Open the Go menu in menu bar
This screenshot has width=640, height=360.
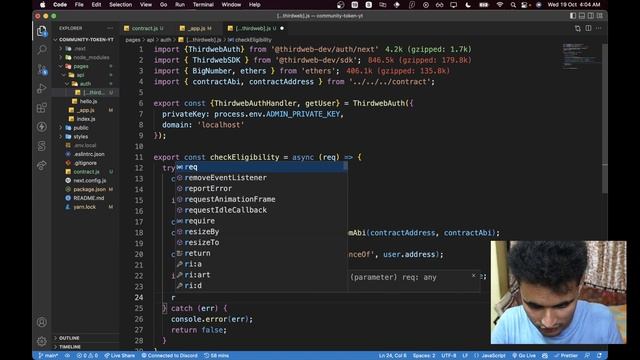click(x=163, y=4)
